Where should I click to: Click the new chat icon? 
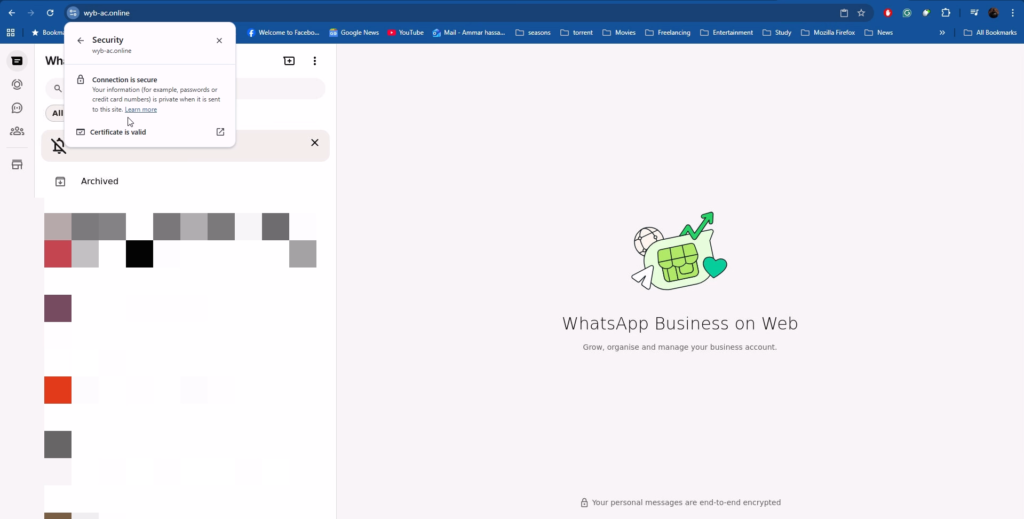pyautogui.click(x=289, y=61)
